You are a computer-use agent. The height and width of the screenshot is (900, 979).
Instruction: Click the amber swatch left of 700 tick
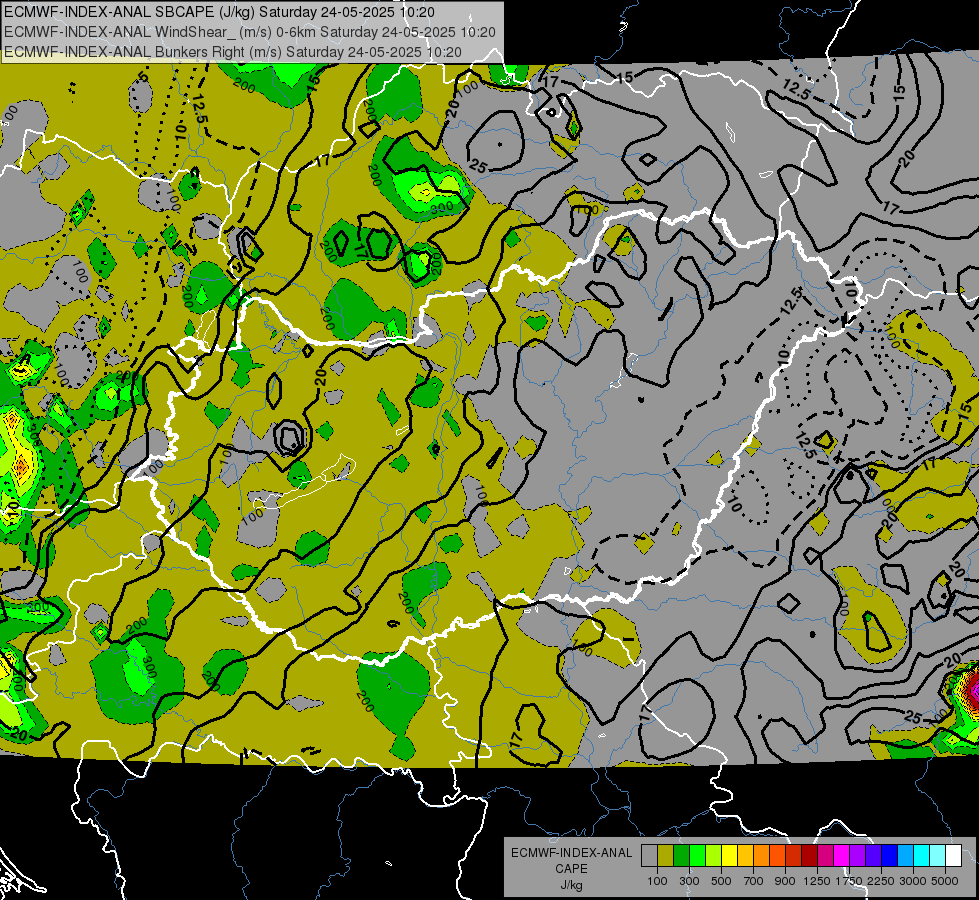(745, 856)
